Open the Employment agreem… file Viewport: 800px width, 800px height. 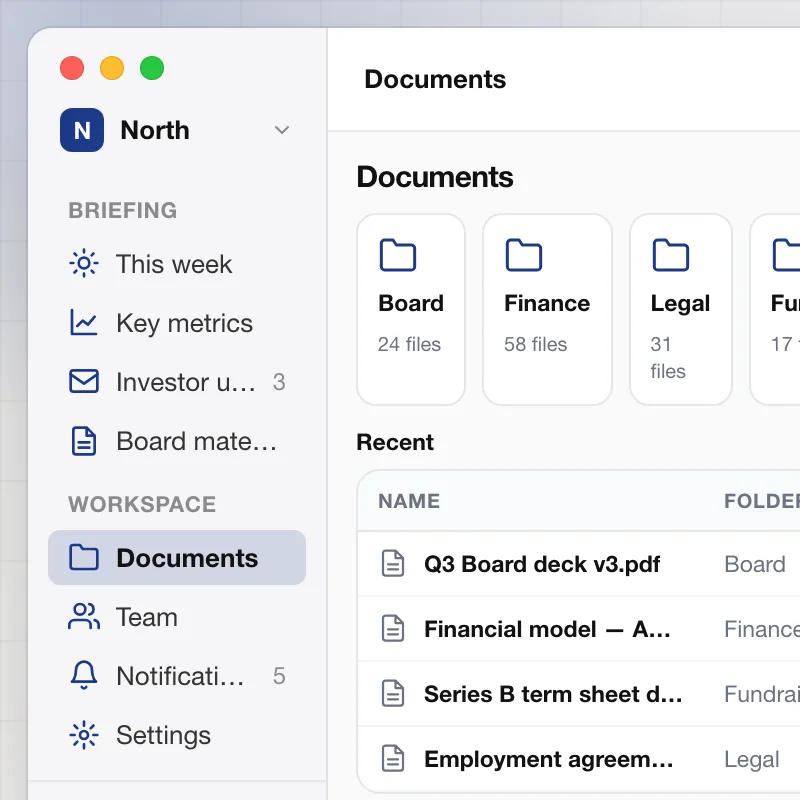pos(548,760)
